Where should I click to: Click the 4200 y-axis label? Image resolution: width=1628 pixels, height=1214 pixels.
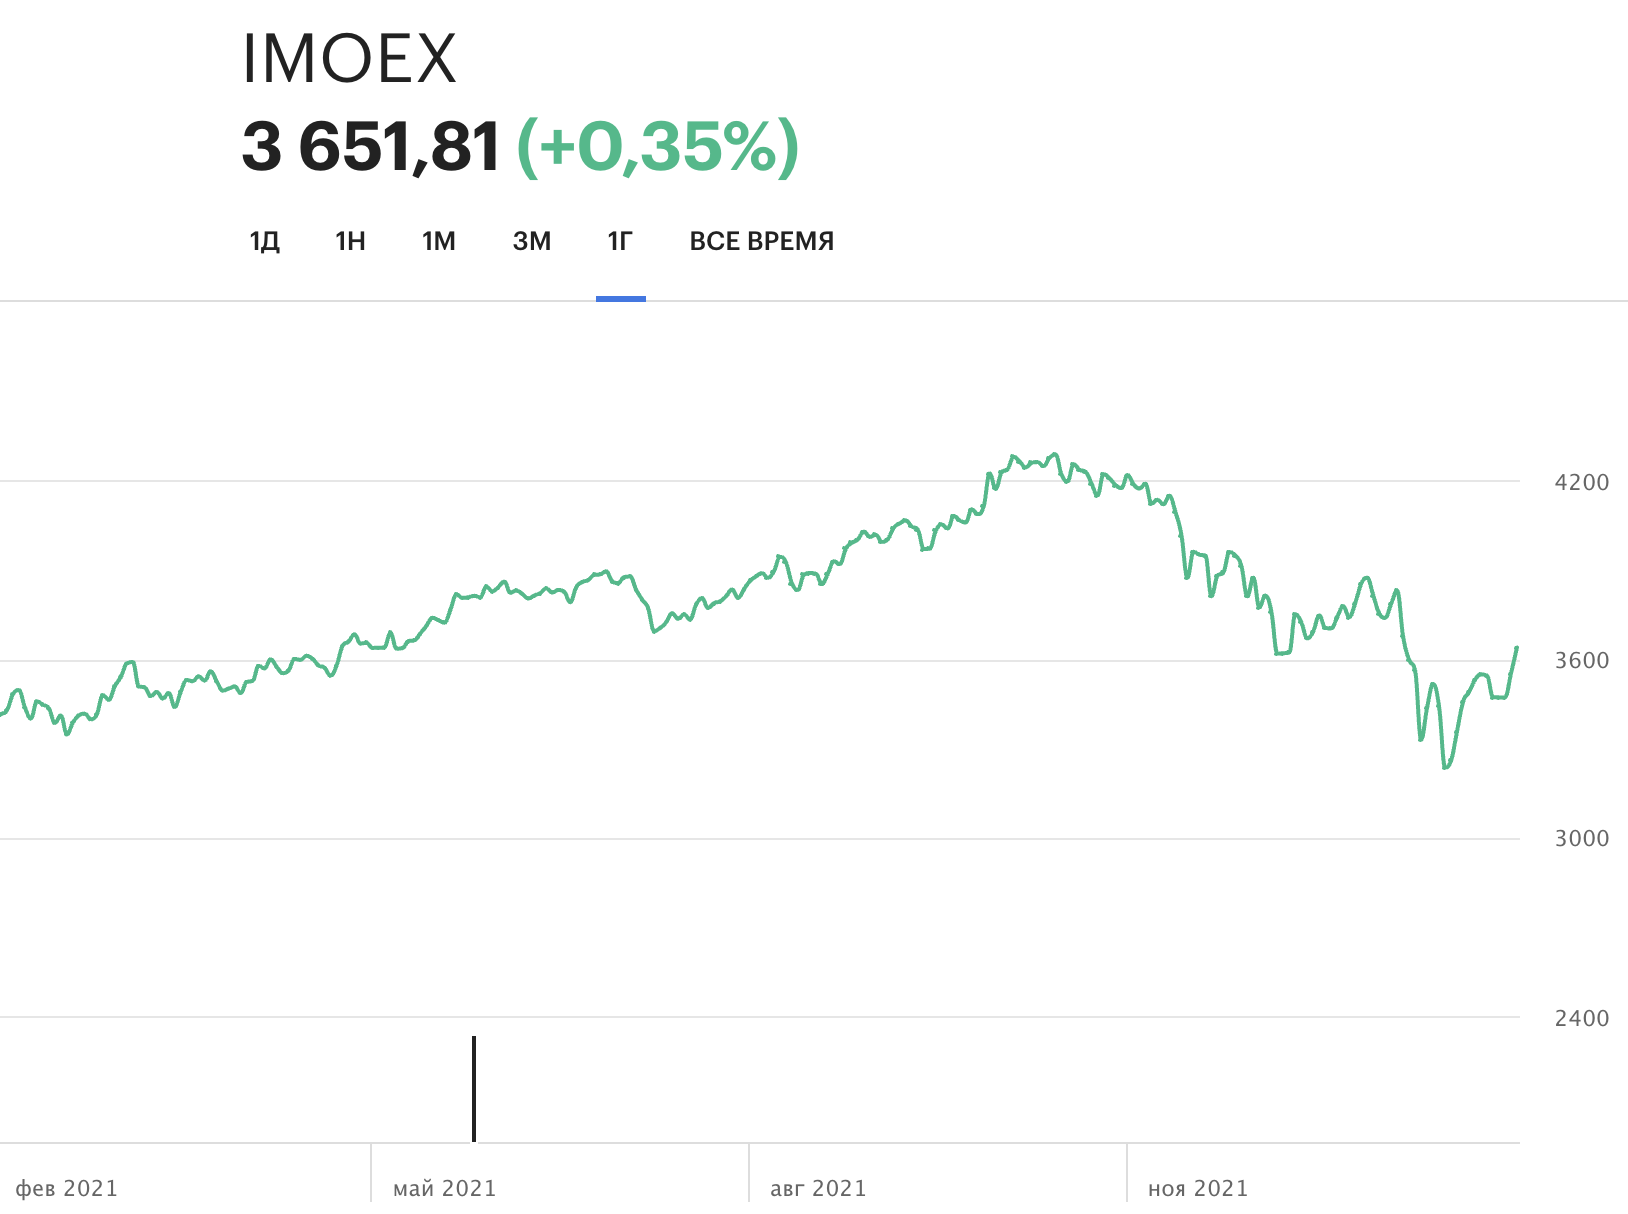[1581, 482]
